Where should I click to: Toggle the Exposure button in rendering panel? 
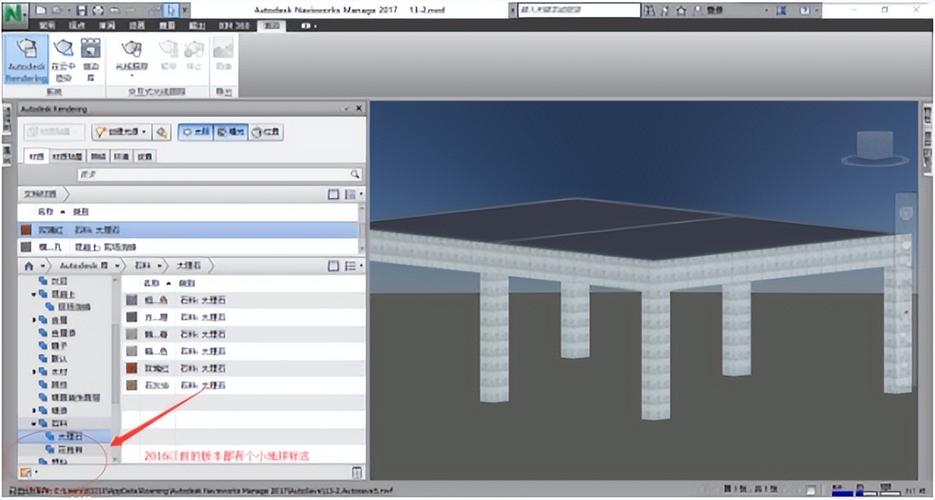click(230, 132)
